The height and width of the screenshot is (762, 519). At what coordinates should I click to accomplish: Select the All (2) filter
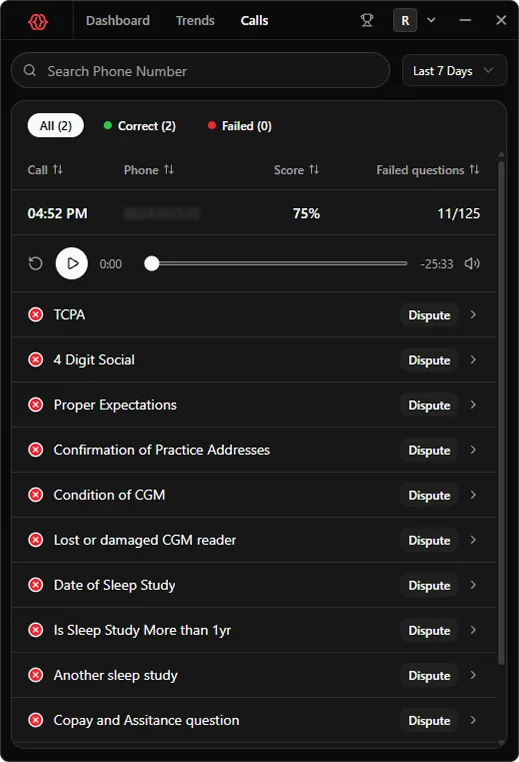[56, 126]
